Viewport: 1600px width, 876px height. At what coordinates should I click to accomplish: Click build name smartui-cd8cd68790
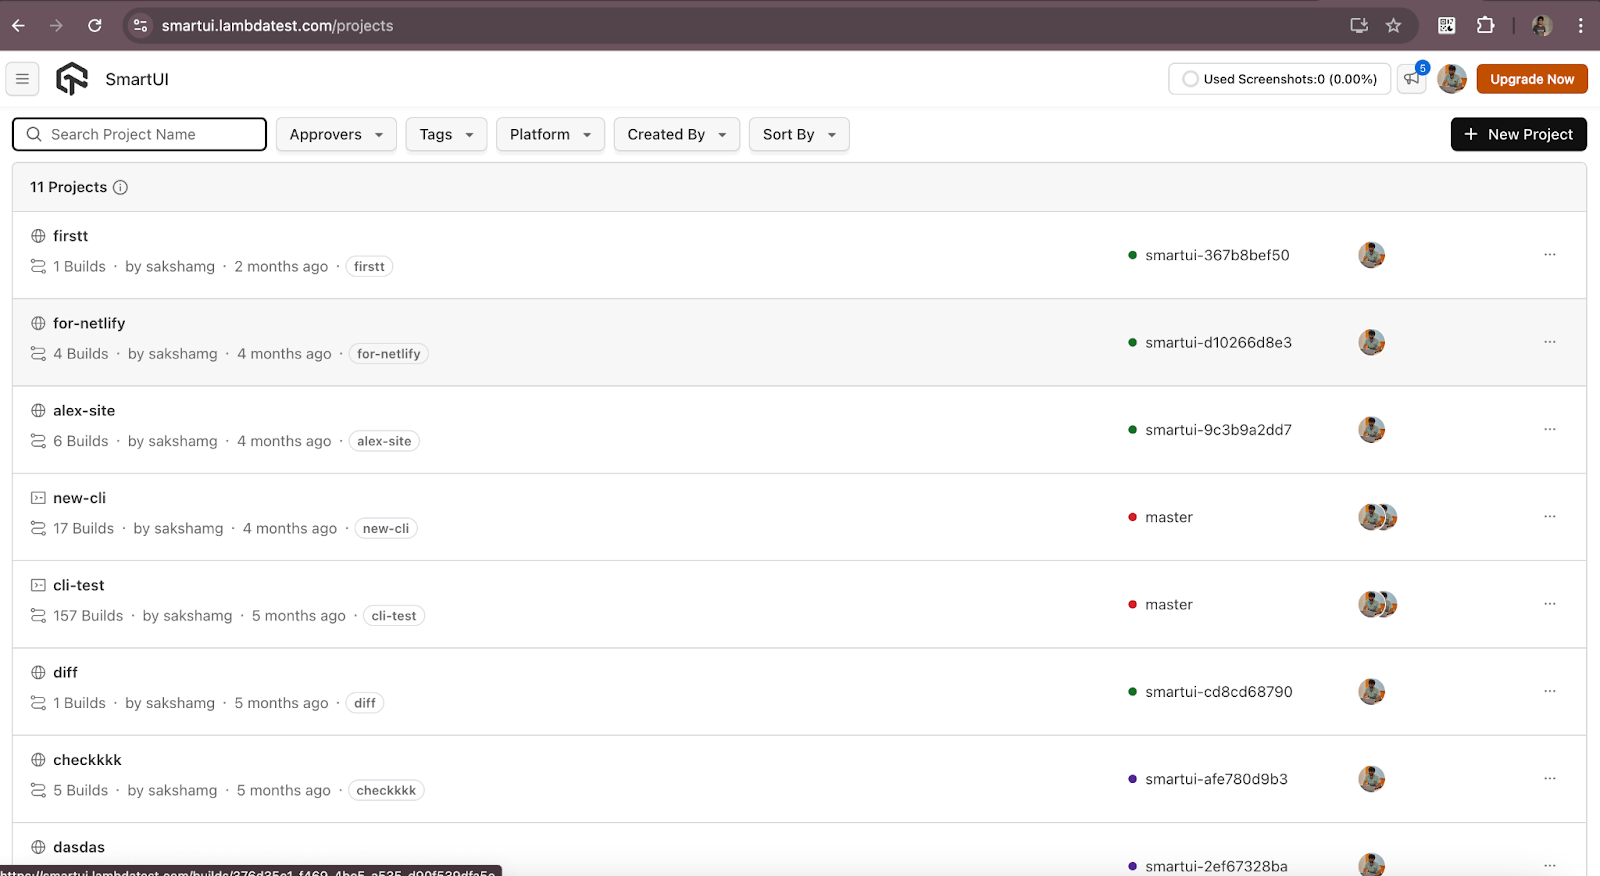pos(1219,692)
